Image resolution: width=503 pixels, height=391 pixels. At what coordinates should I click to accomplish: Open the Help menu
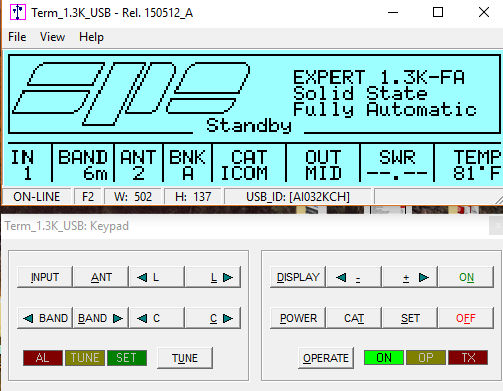(x=91, y=37)
